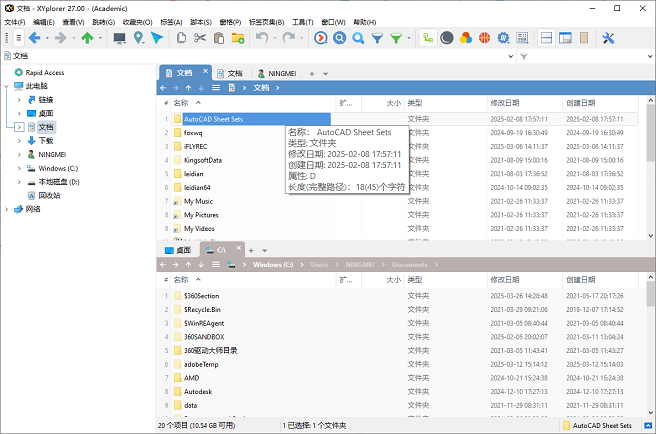Open the wrench configuration tool icon

click(x=608, y=38)
